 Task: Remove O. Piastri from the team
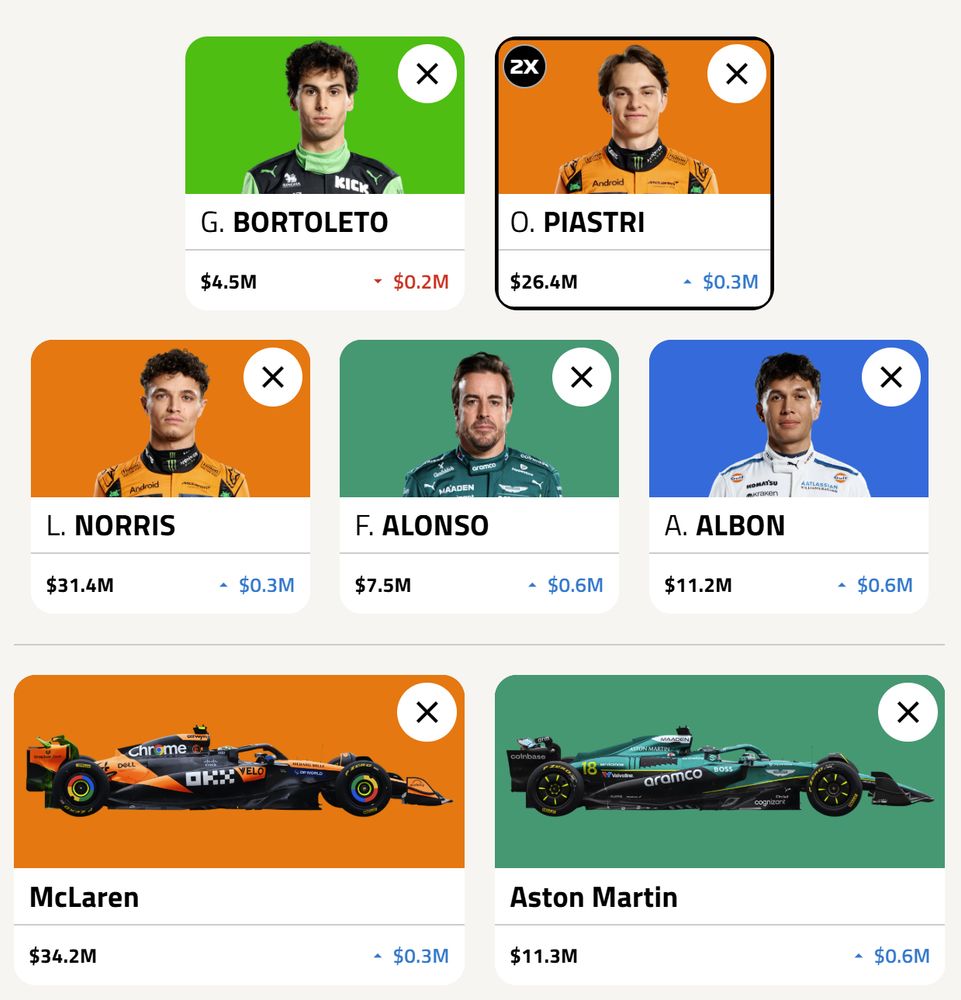(736, 74)
